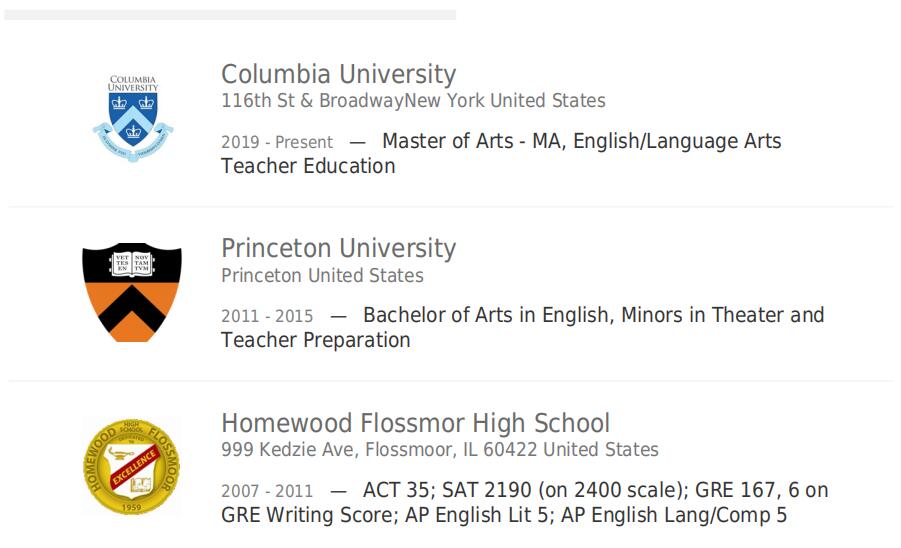Open the Princeton University heading
This screenshot has height=548, width=901.
(338, 248)
